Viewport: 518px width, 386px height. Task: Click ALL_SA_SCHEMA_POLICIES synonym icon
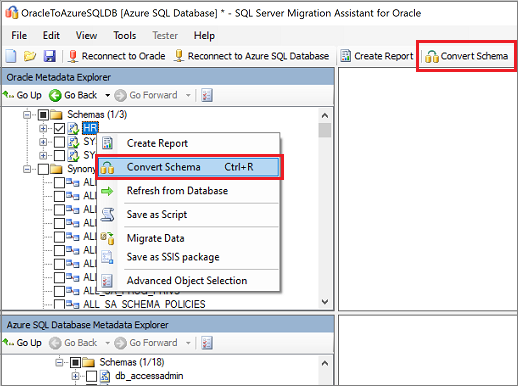(73, 304)
